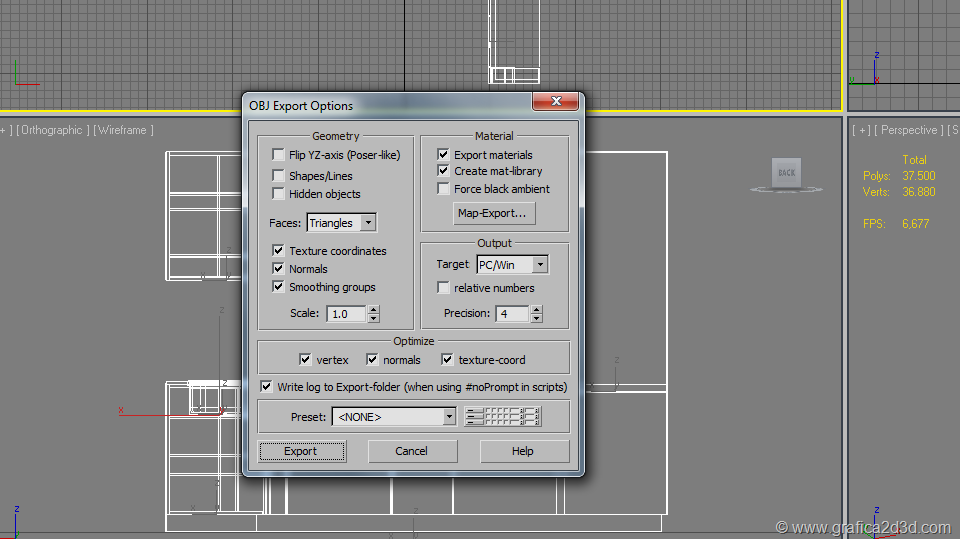Close the OBJ Export Options dialog

tap(555, 103)
